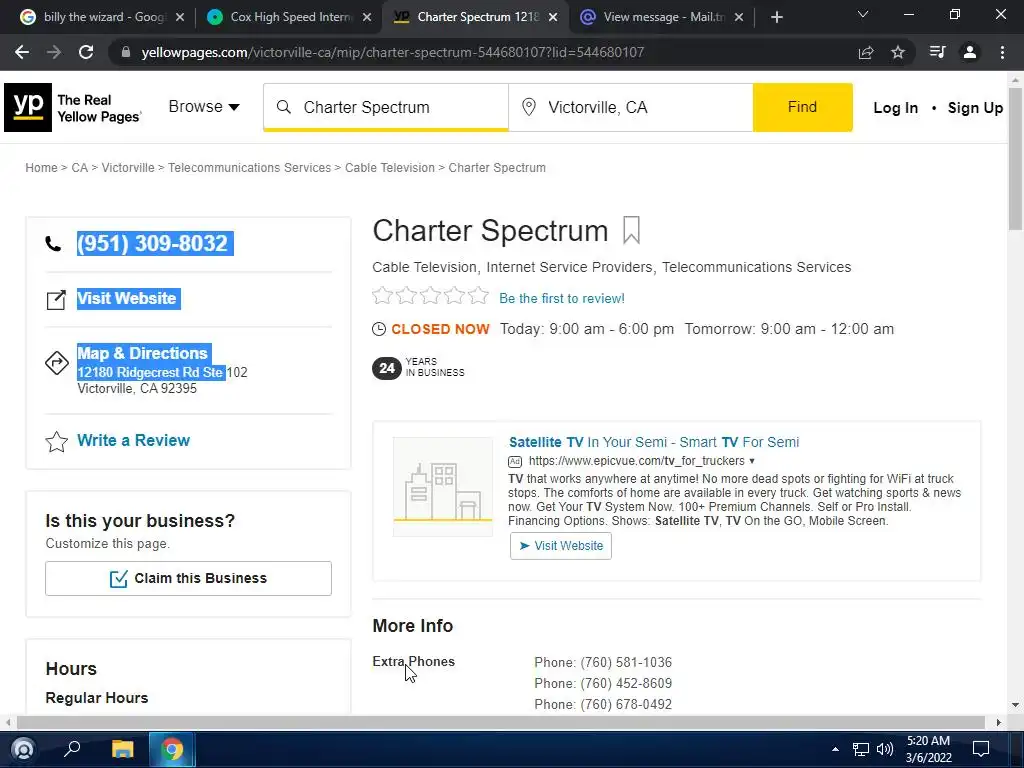Image resolution: width=1024 pixels, height=768 pixels.
Task: Click the ad's Visit Website button
Action: (561, 546)
